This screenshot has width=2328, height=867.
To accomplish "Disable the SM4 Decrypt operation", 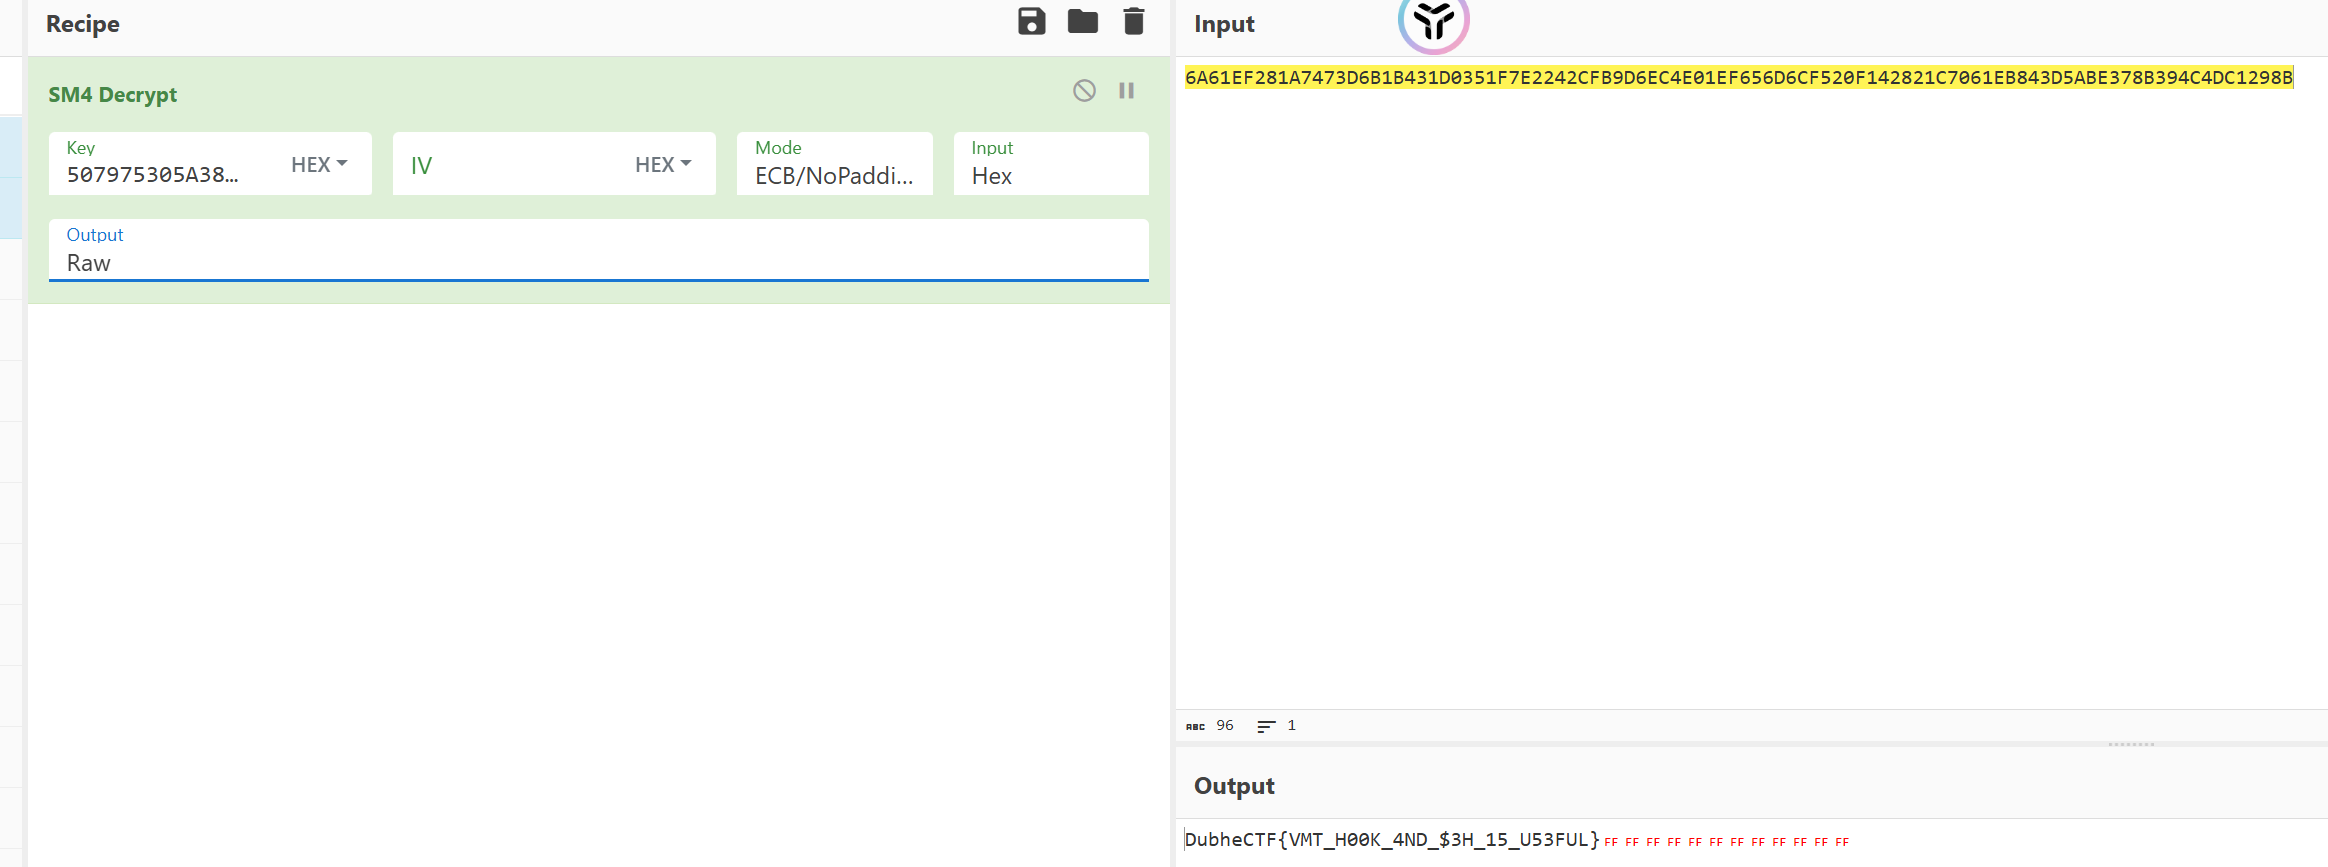I will coord(1084,91).
